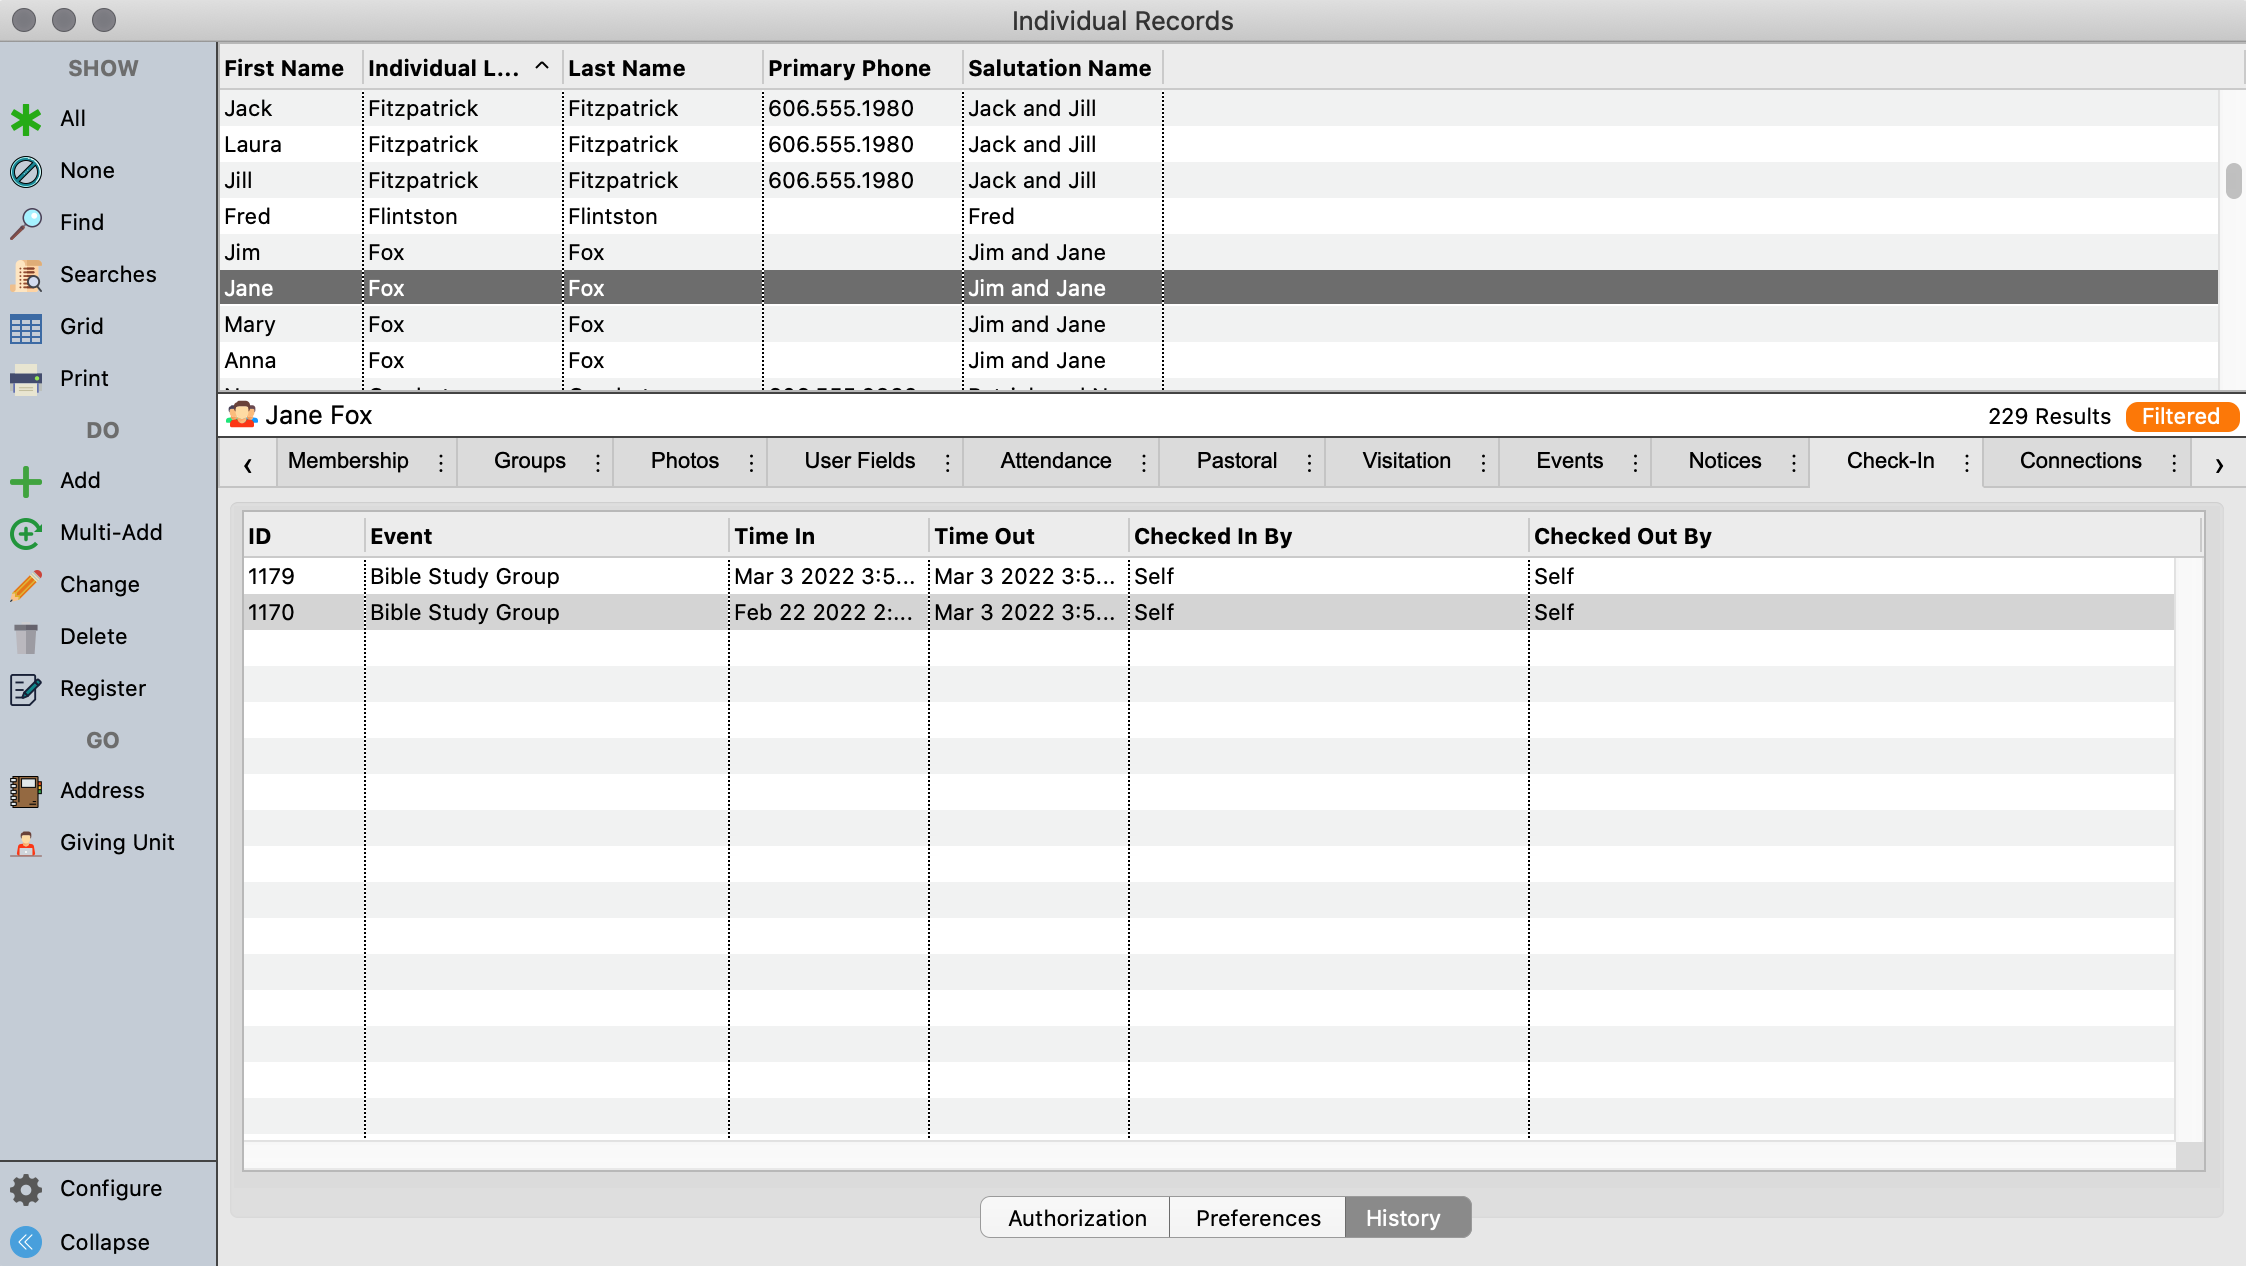
Task: Open the Giving Unit icon
Action: tap(26, 843)
